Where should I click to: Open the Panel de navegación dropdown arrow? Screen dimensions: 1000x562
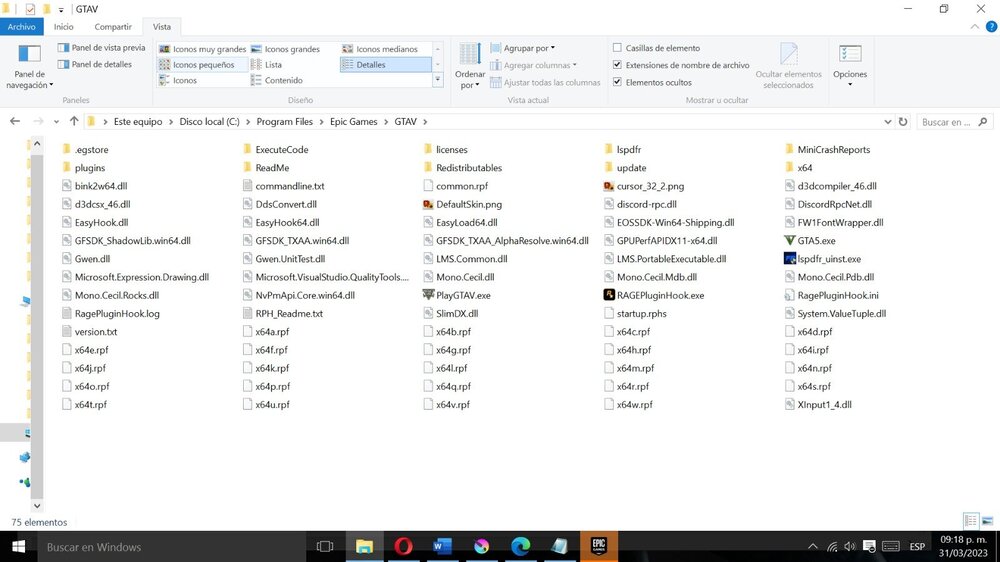(x=51, y=85)
